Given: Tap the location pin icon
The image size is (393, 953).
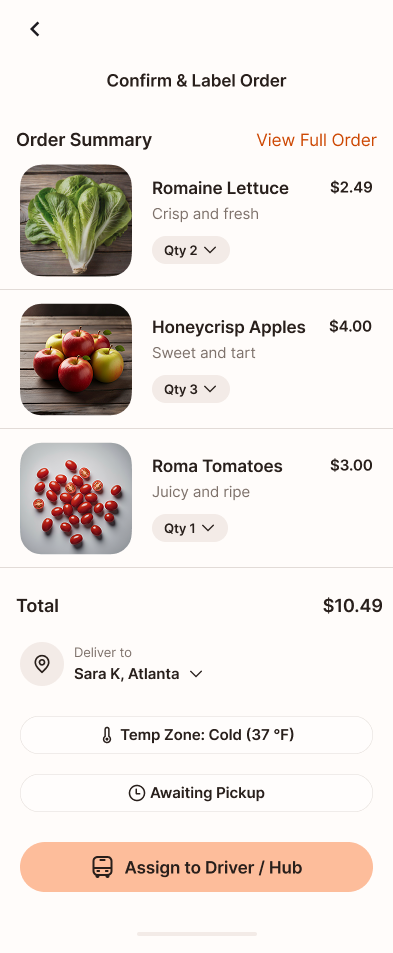Looking at the screenshot, I should [x=42, y=664].
